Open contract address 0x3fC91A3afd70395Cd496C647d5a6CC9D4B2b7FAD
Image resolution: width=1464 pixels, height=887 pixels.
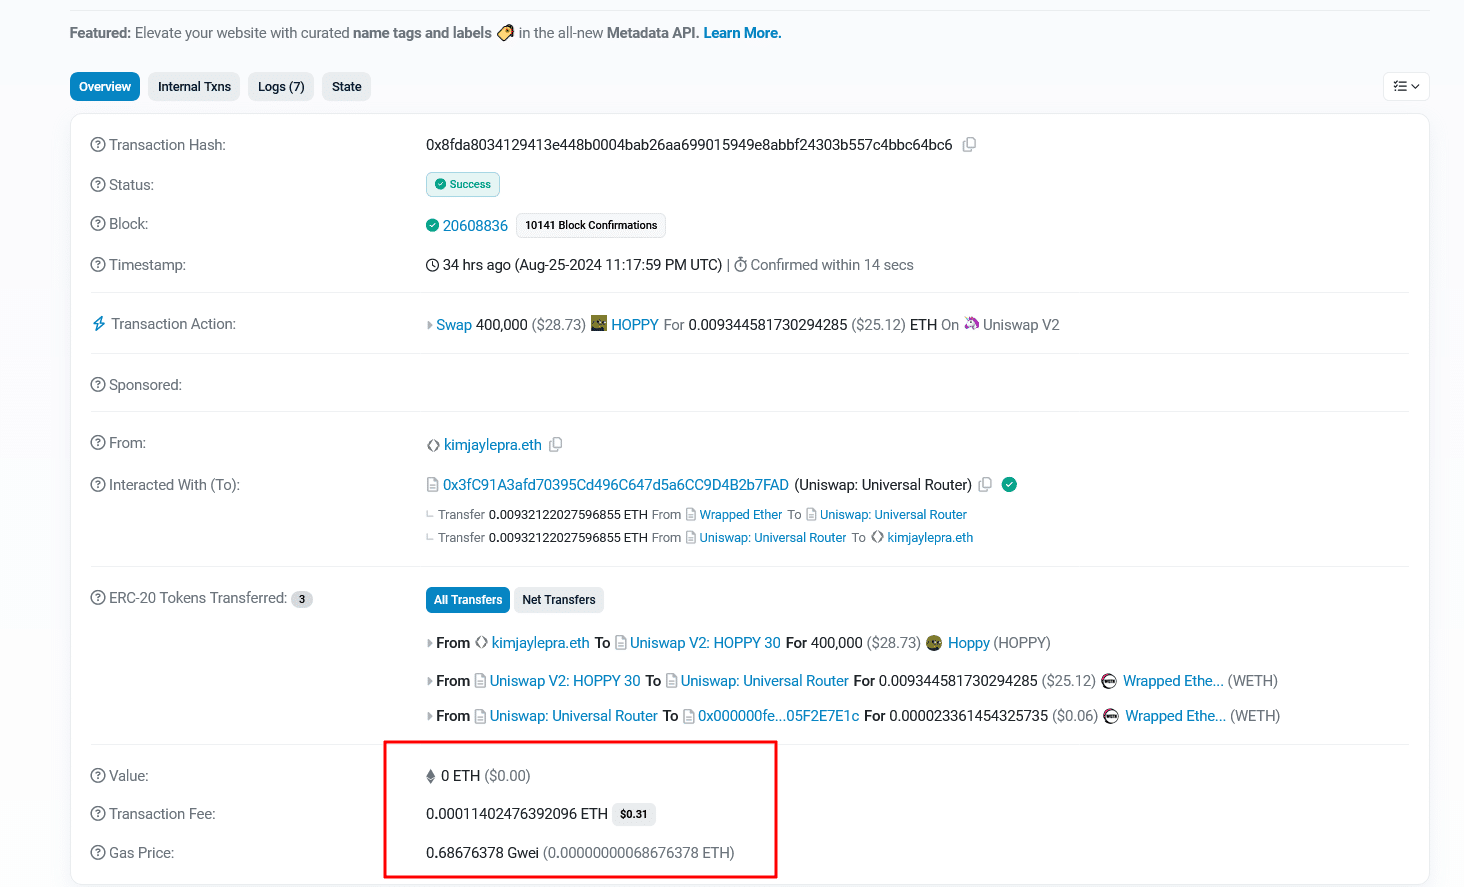point(616,485)
